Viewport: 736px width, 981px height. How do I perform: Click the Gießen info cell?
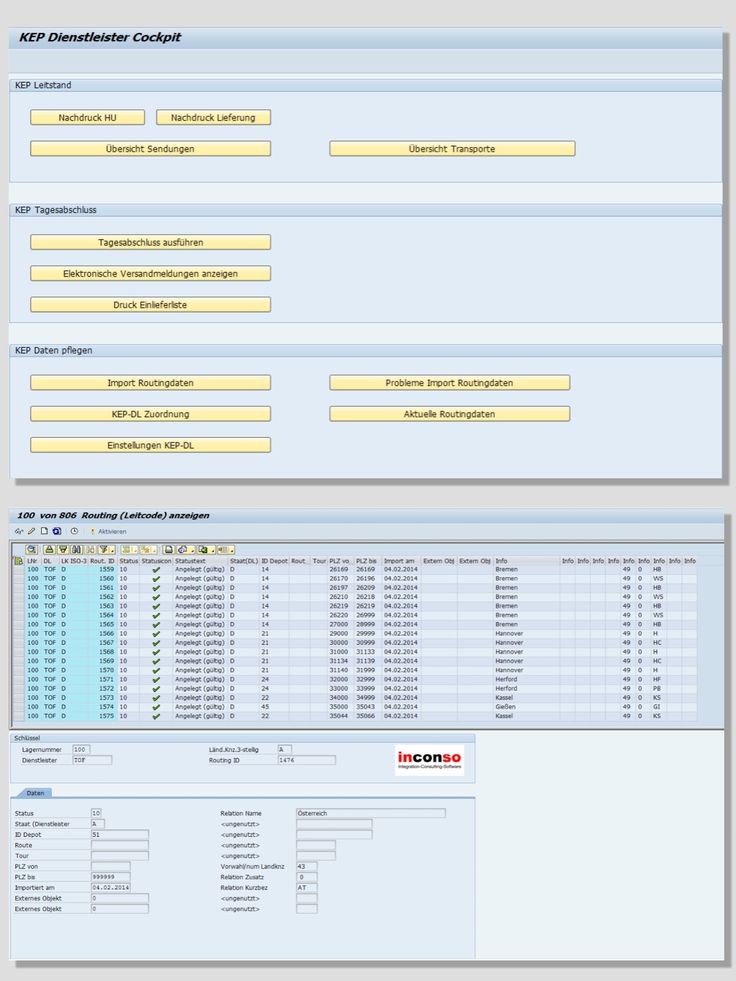pos(526,706)
